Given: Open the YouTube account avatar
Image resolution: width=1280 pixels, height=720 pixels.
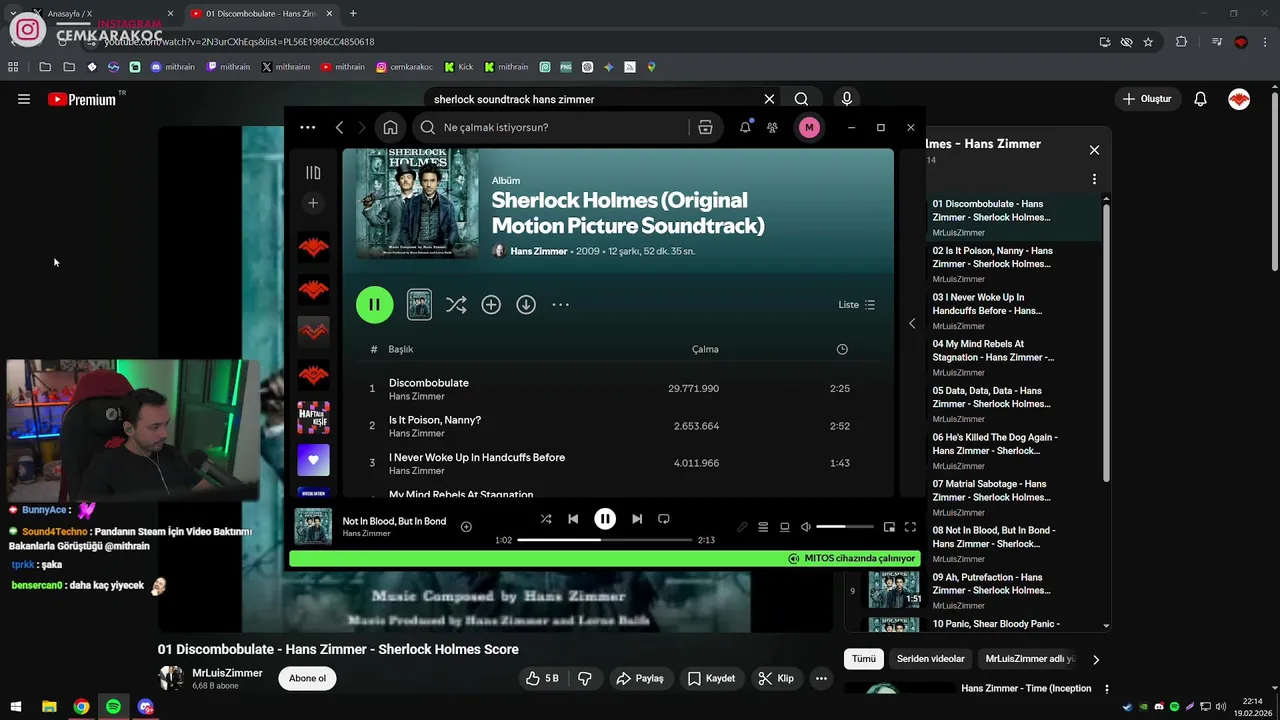Looking at the screenshot, I should pos(1239,99).
